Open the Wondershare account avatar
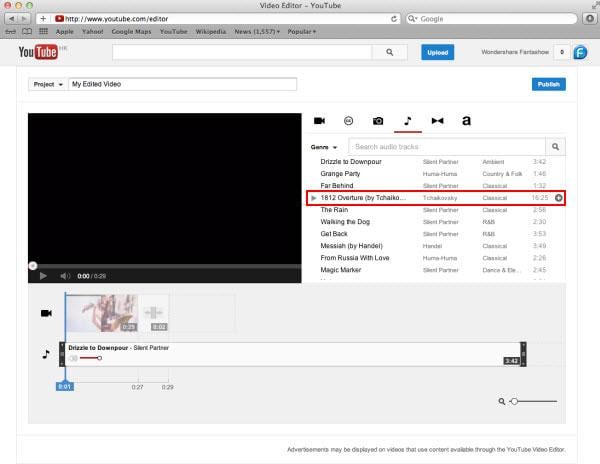This screenshot has height=464, width=600. (580, 52)
